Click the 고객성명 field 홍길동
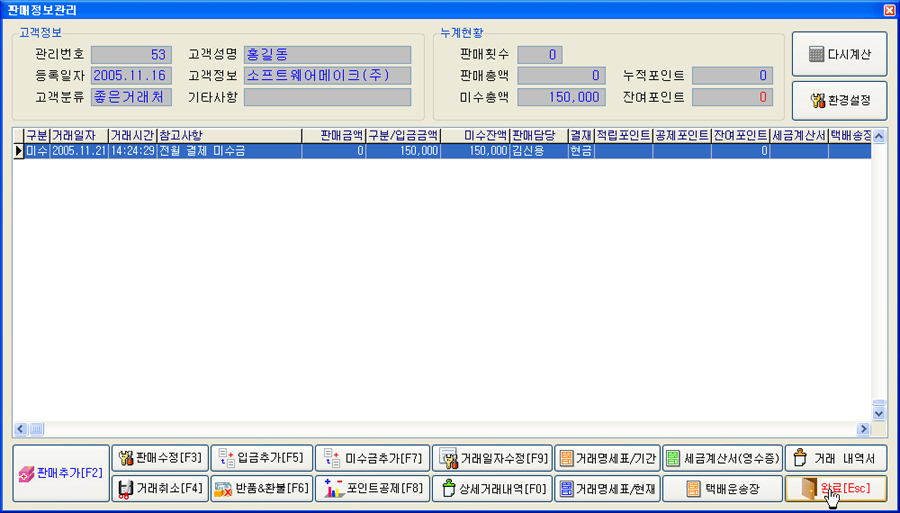The height and width of the screenshot is (513, 900). click(327, 55)
